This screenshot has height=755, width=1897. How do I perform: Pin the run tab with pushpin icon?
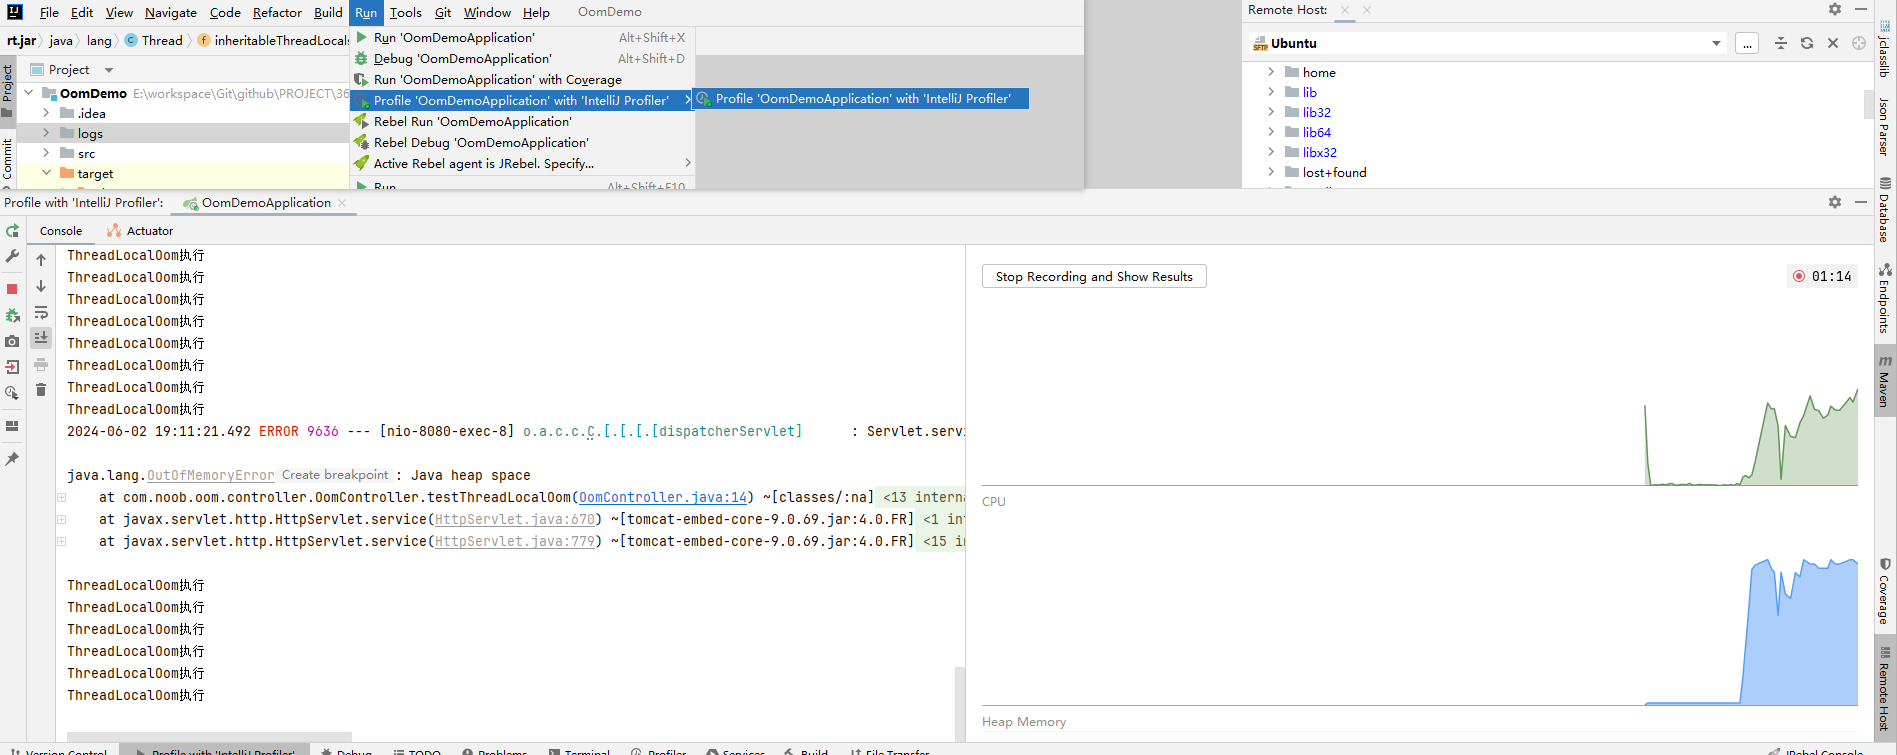point(12,459)
